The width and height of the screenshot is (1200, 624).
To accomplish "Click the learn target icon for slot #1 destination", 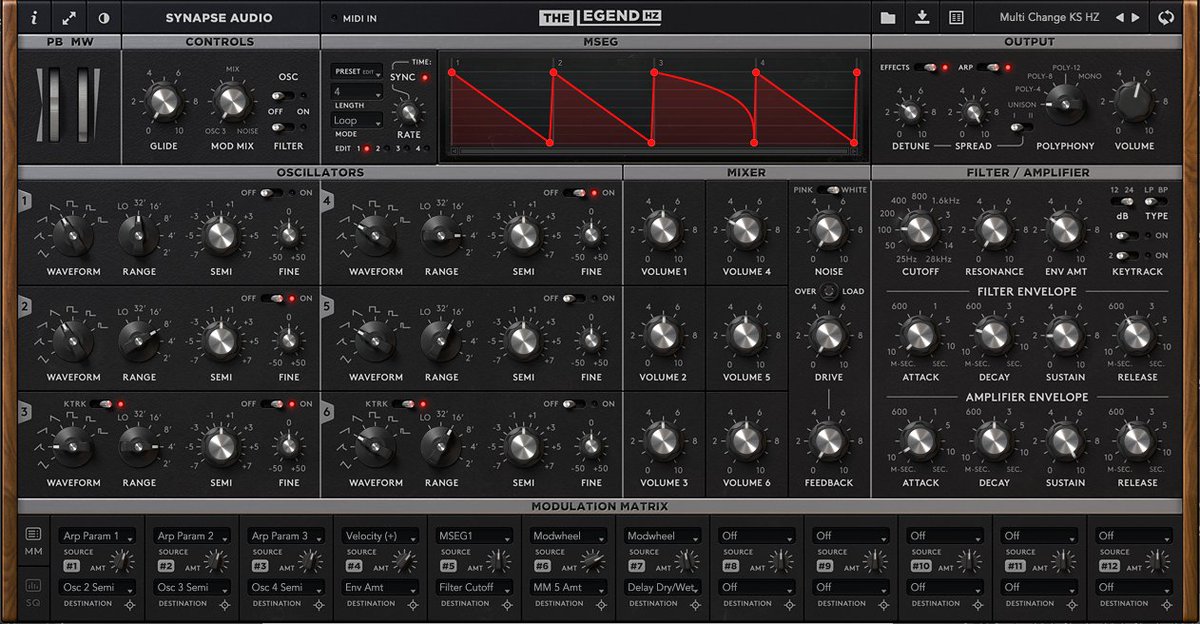I will pos(130,605).
